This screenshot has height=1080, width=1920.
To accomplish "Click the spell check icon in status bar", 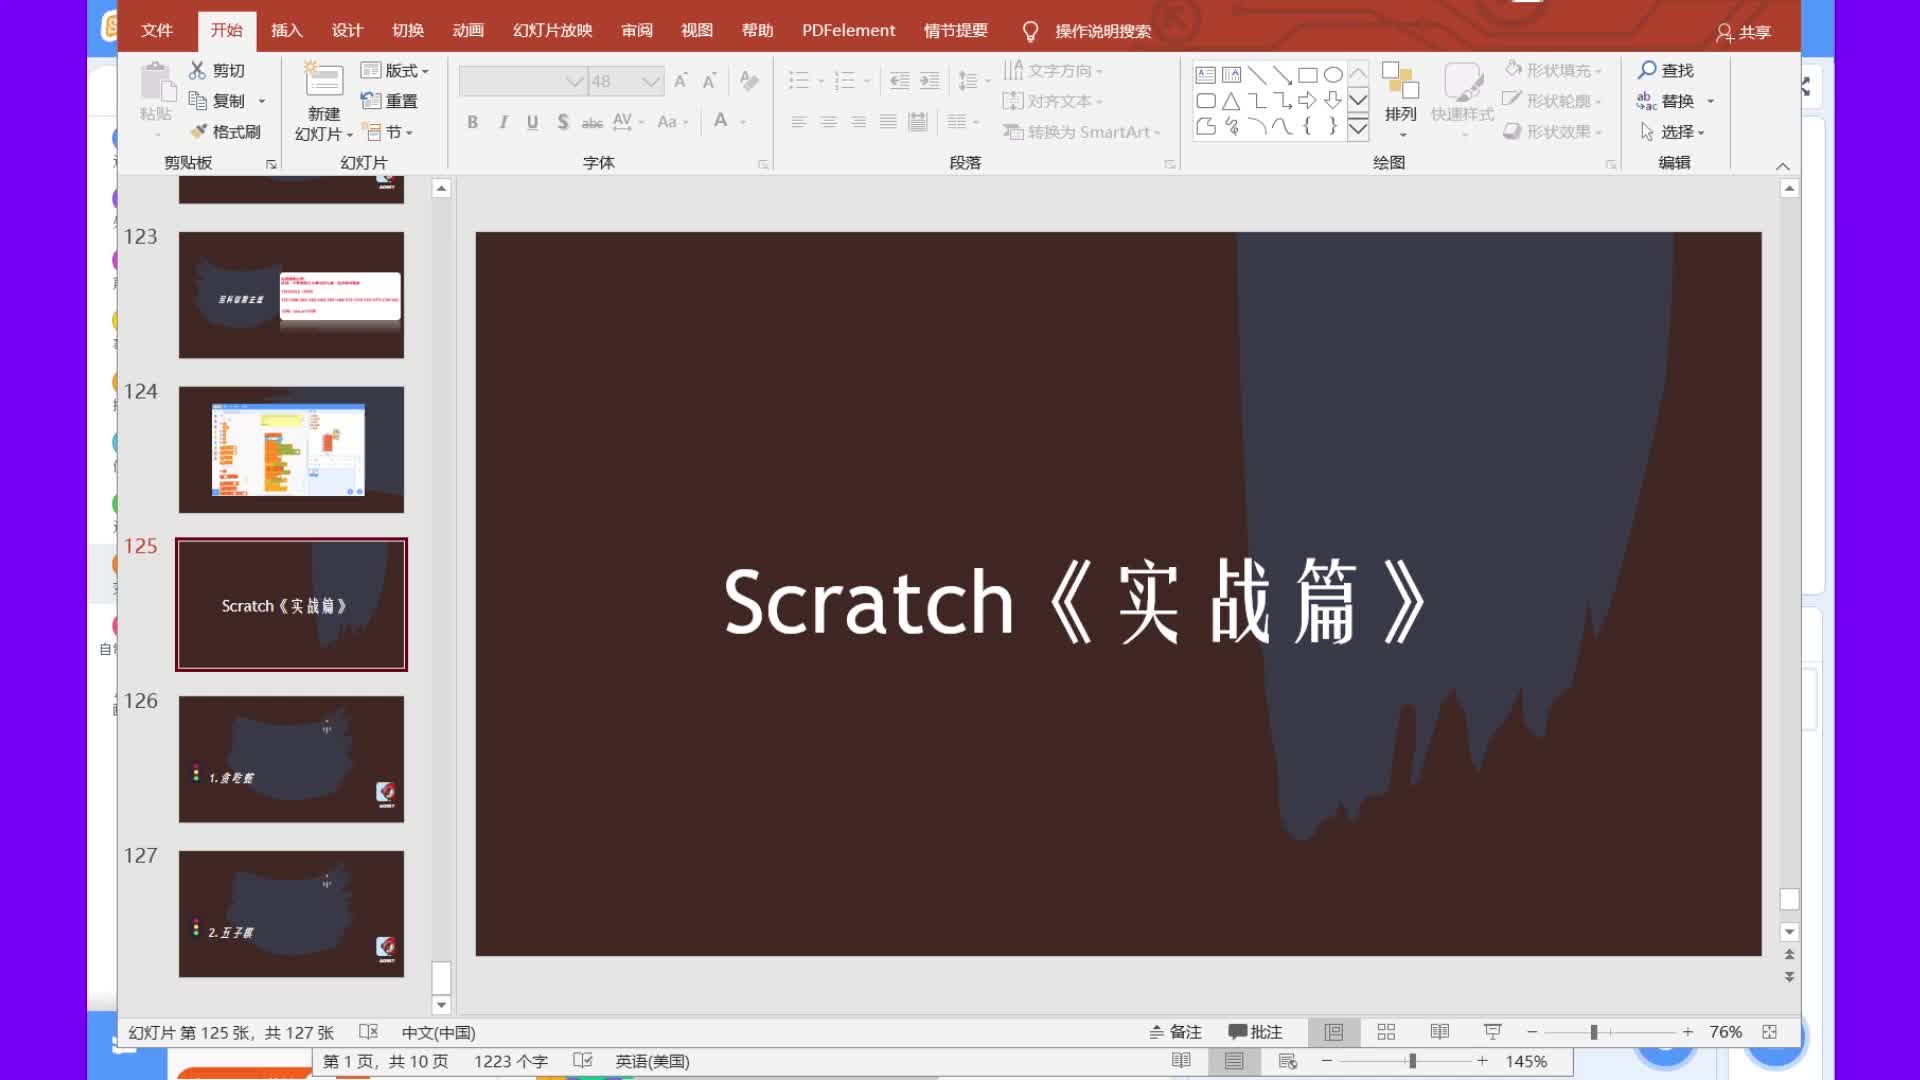I will [368, 1032].
